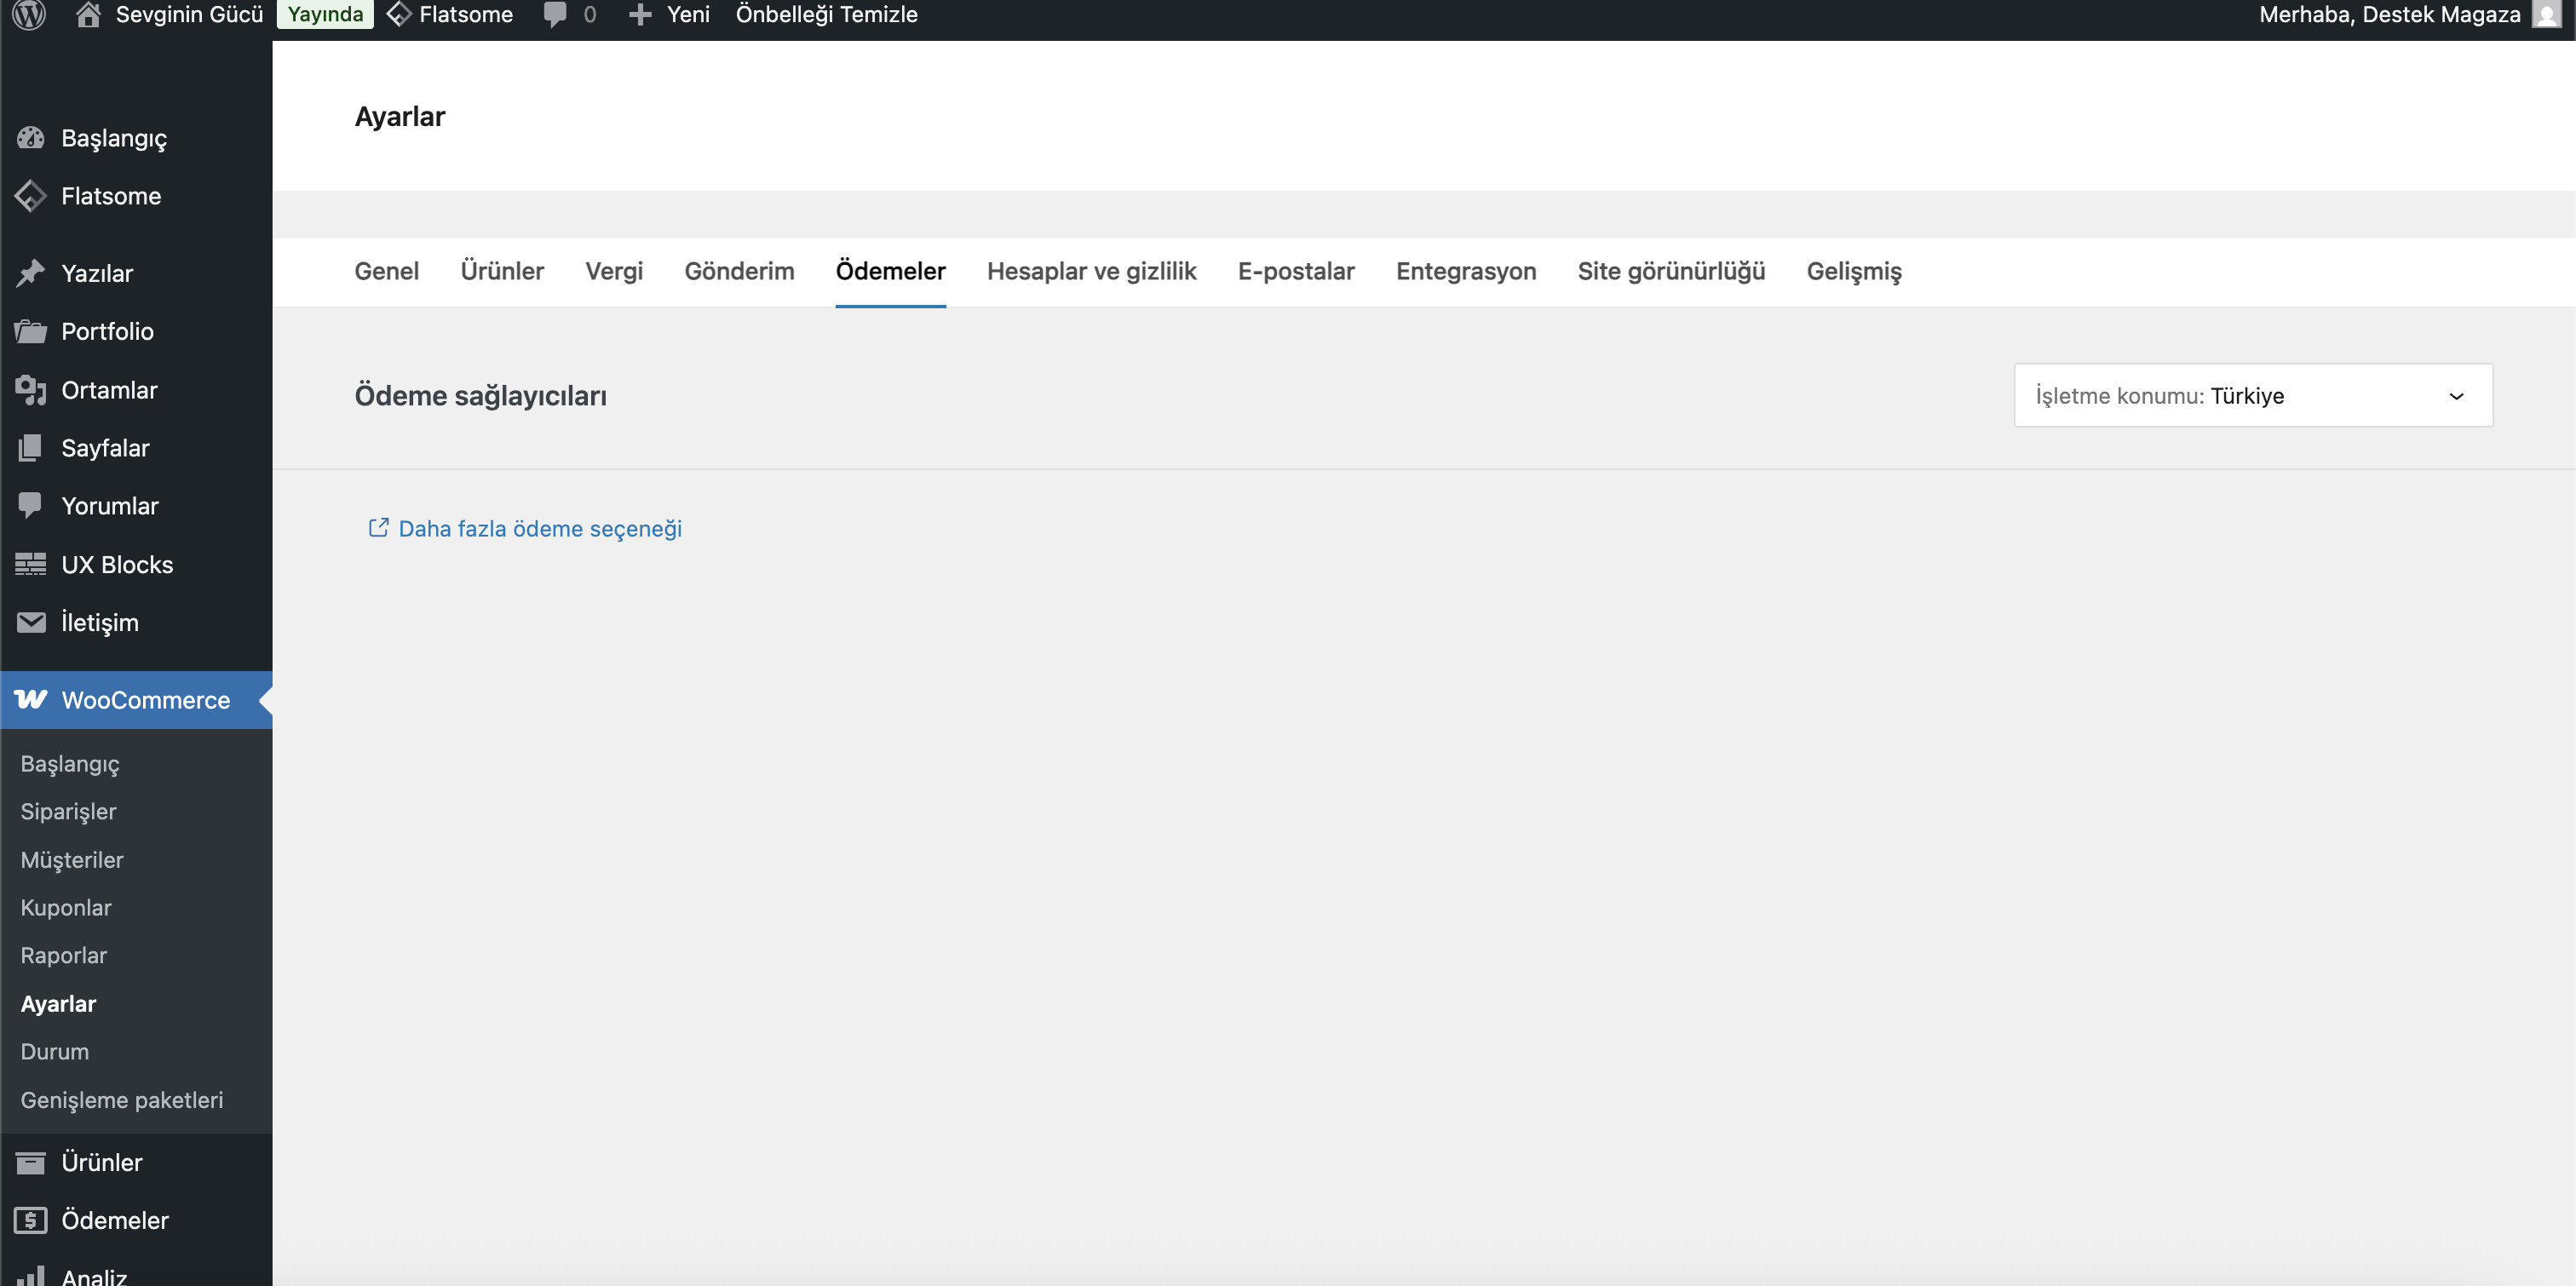Open Durum submenu item
The width and height of the screenshot is (2576, 1286).
click(54, 1051)
